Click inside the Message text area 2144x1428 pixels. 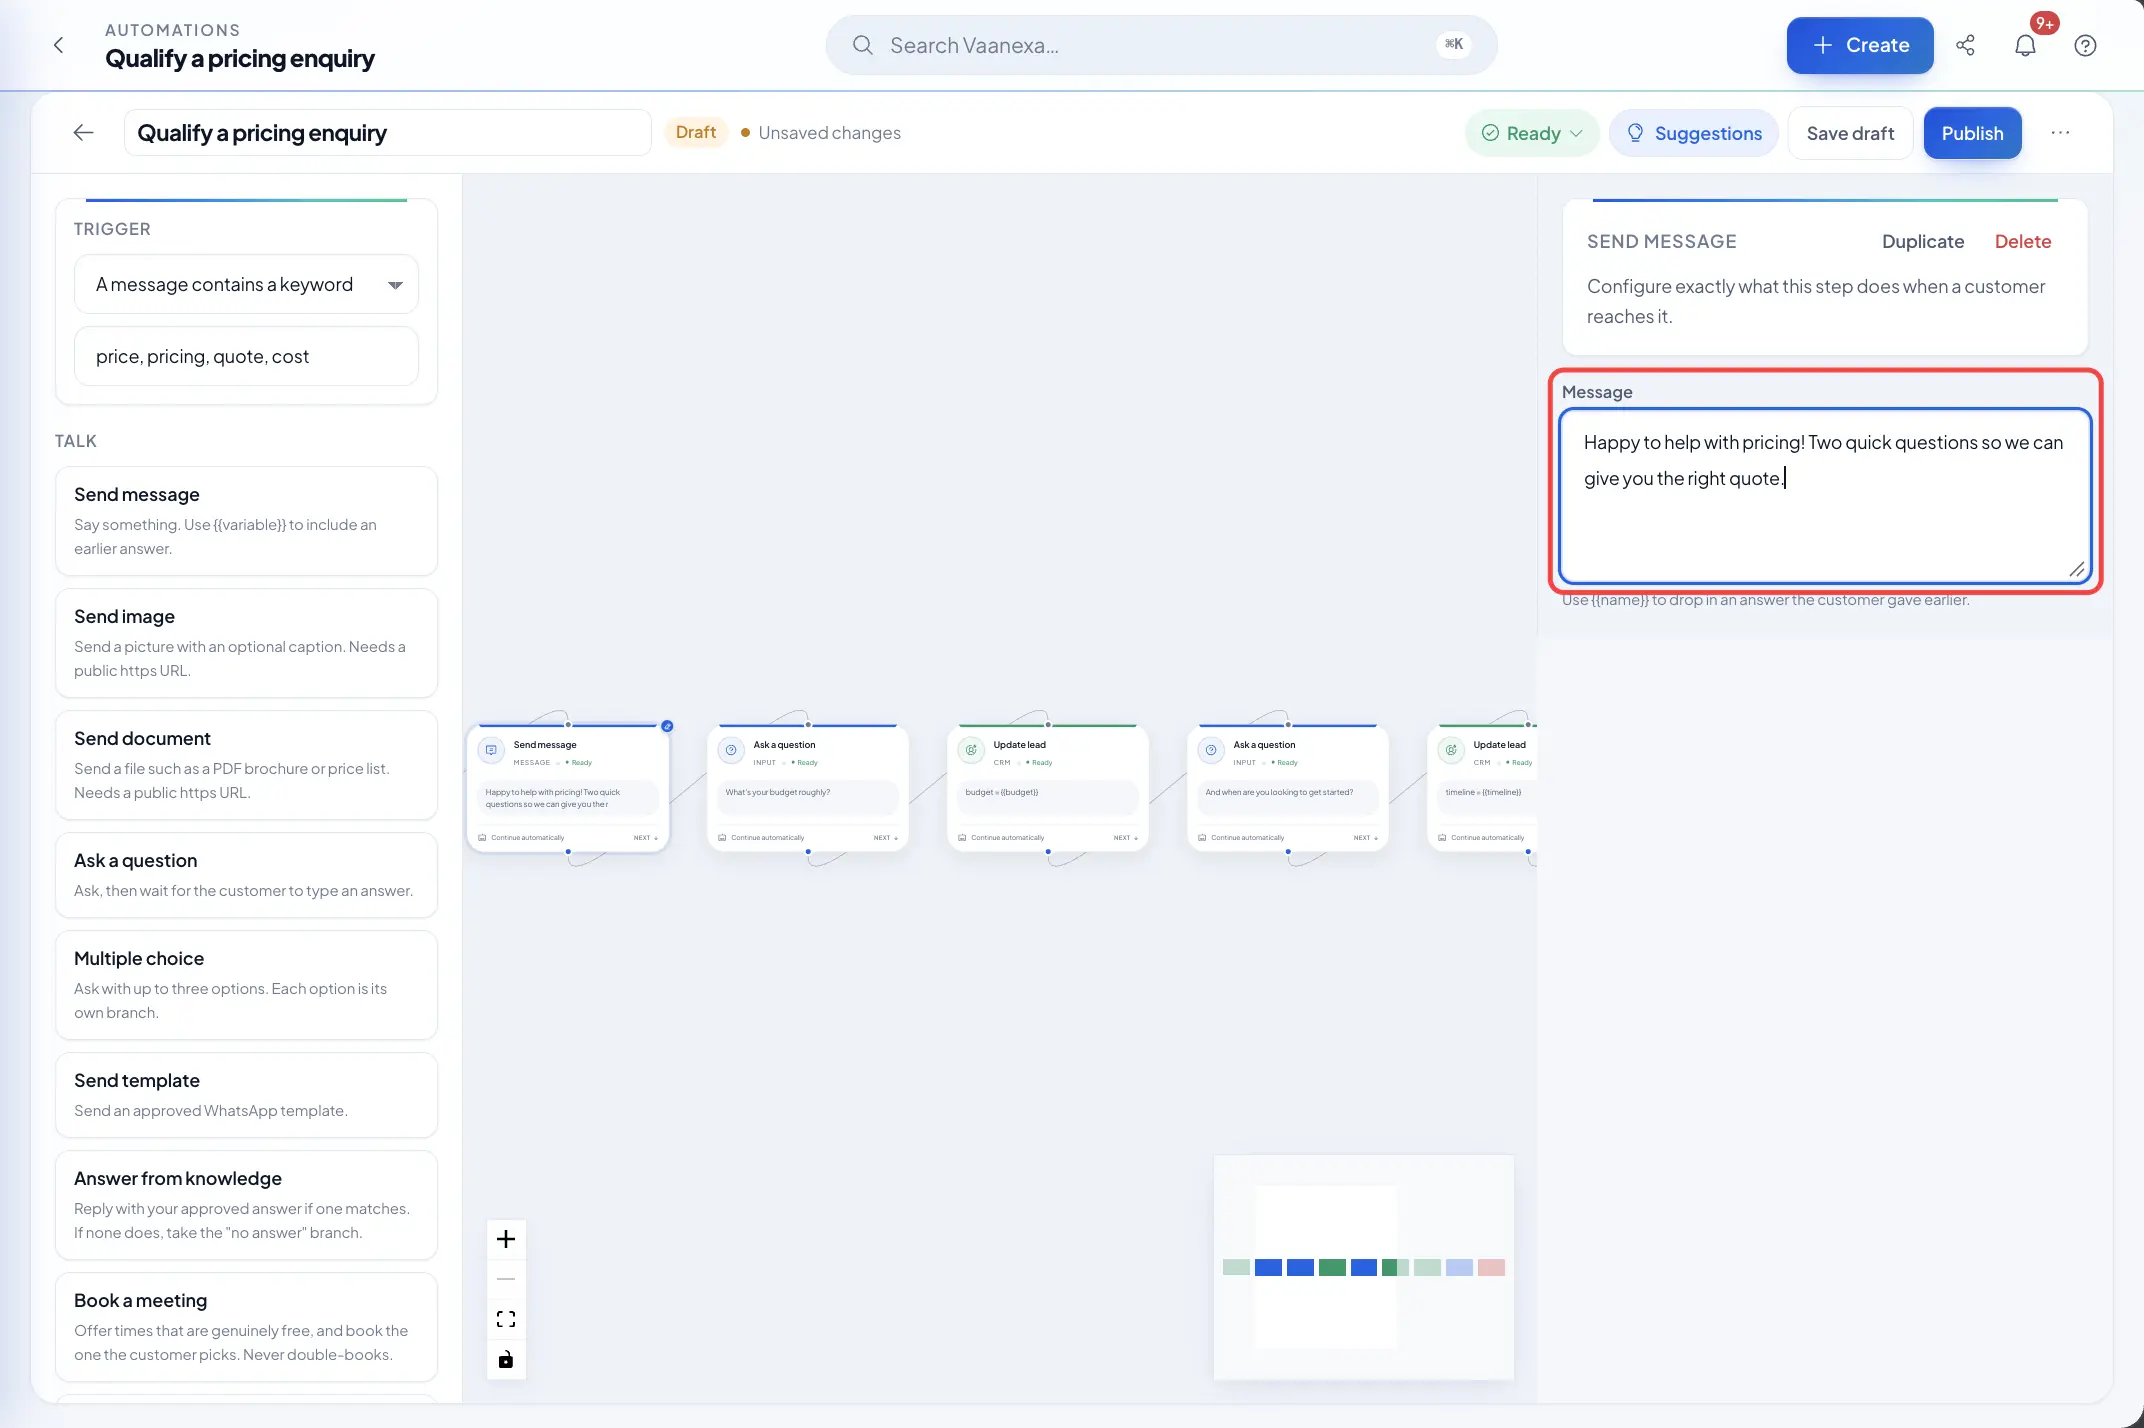point(1825,495)
